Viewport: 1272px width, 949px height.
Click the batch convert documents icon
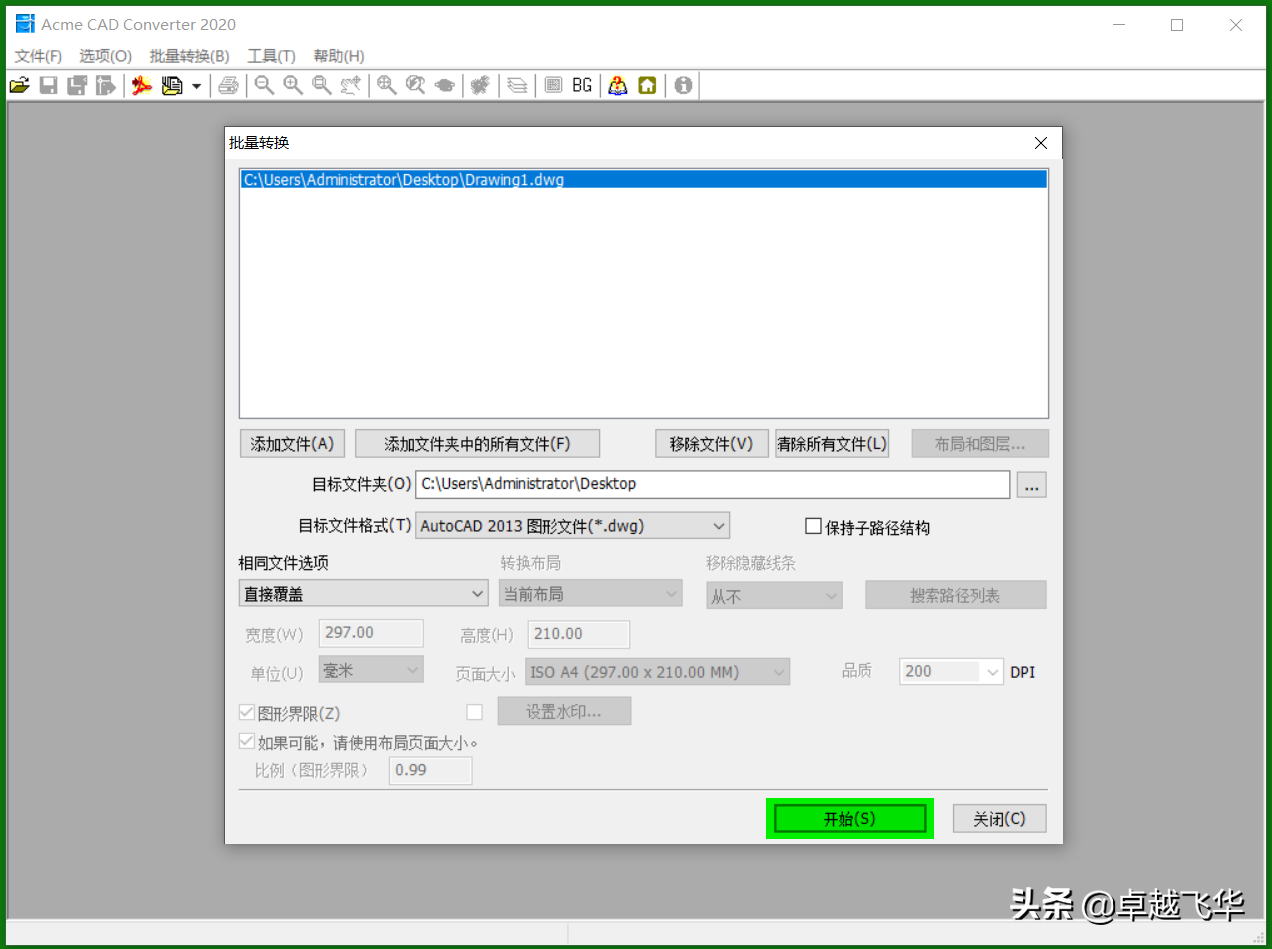172,86
